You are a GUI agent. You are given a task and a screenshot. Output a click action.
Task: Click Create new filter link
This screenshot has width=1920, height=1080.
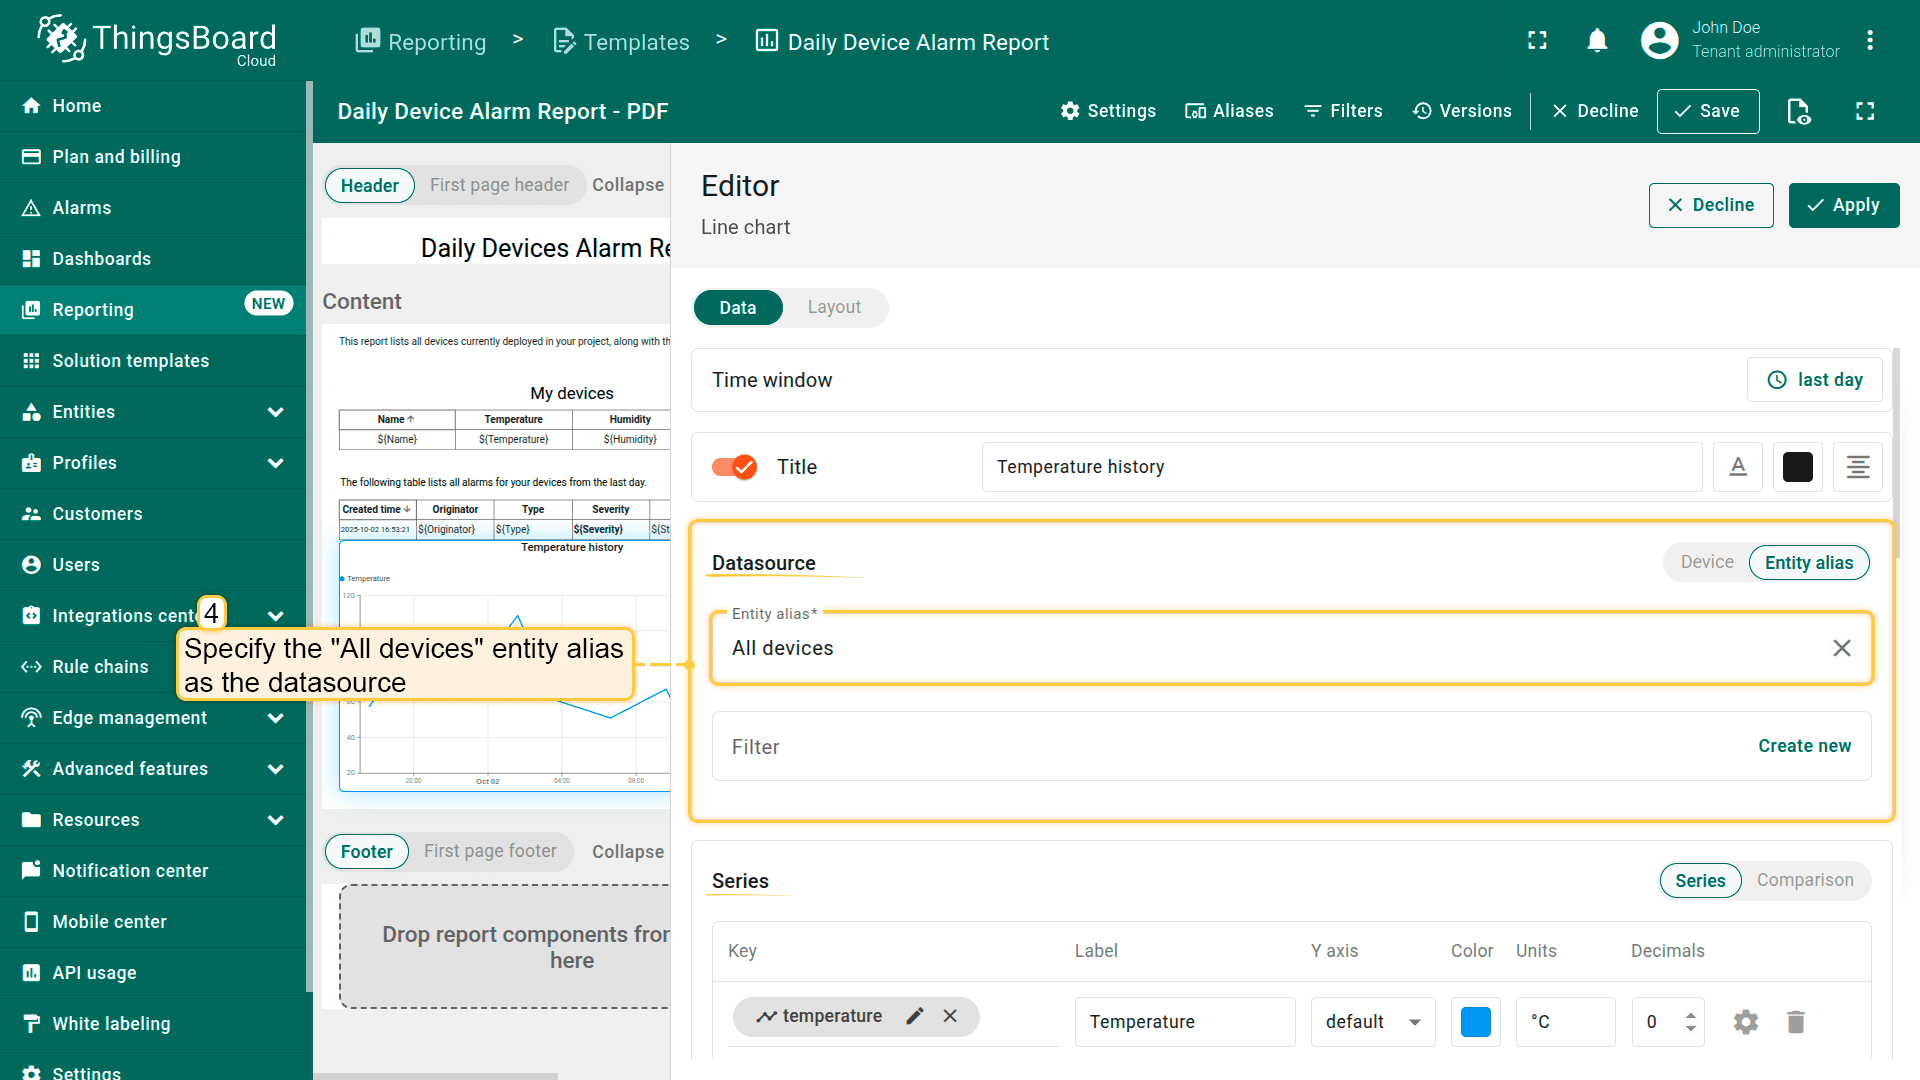click(1804, 746)
